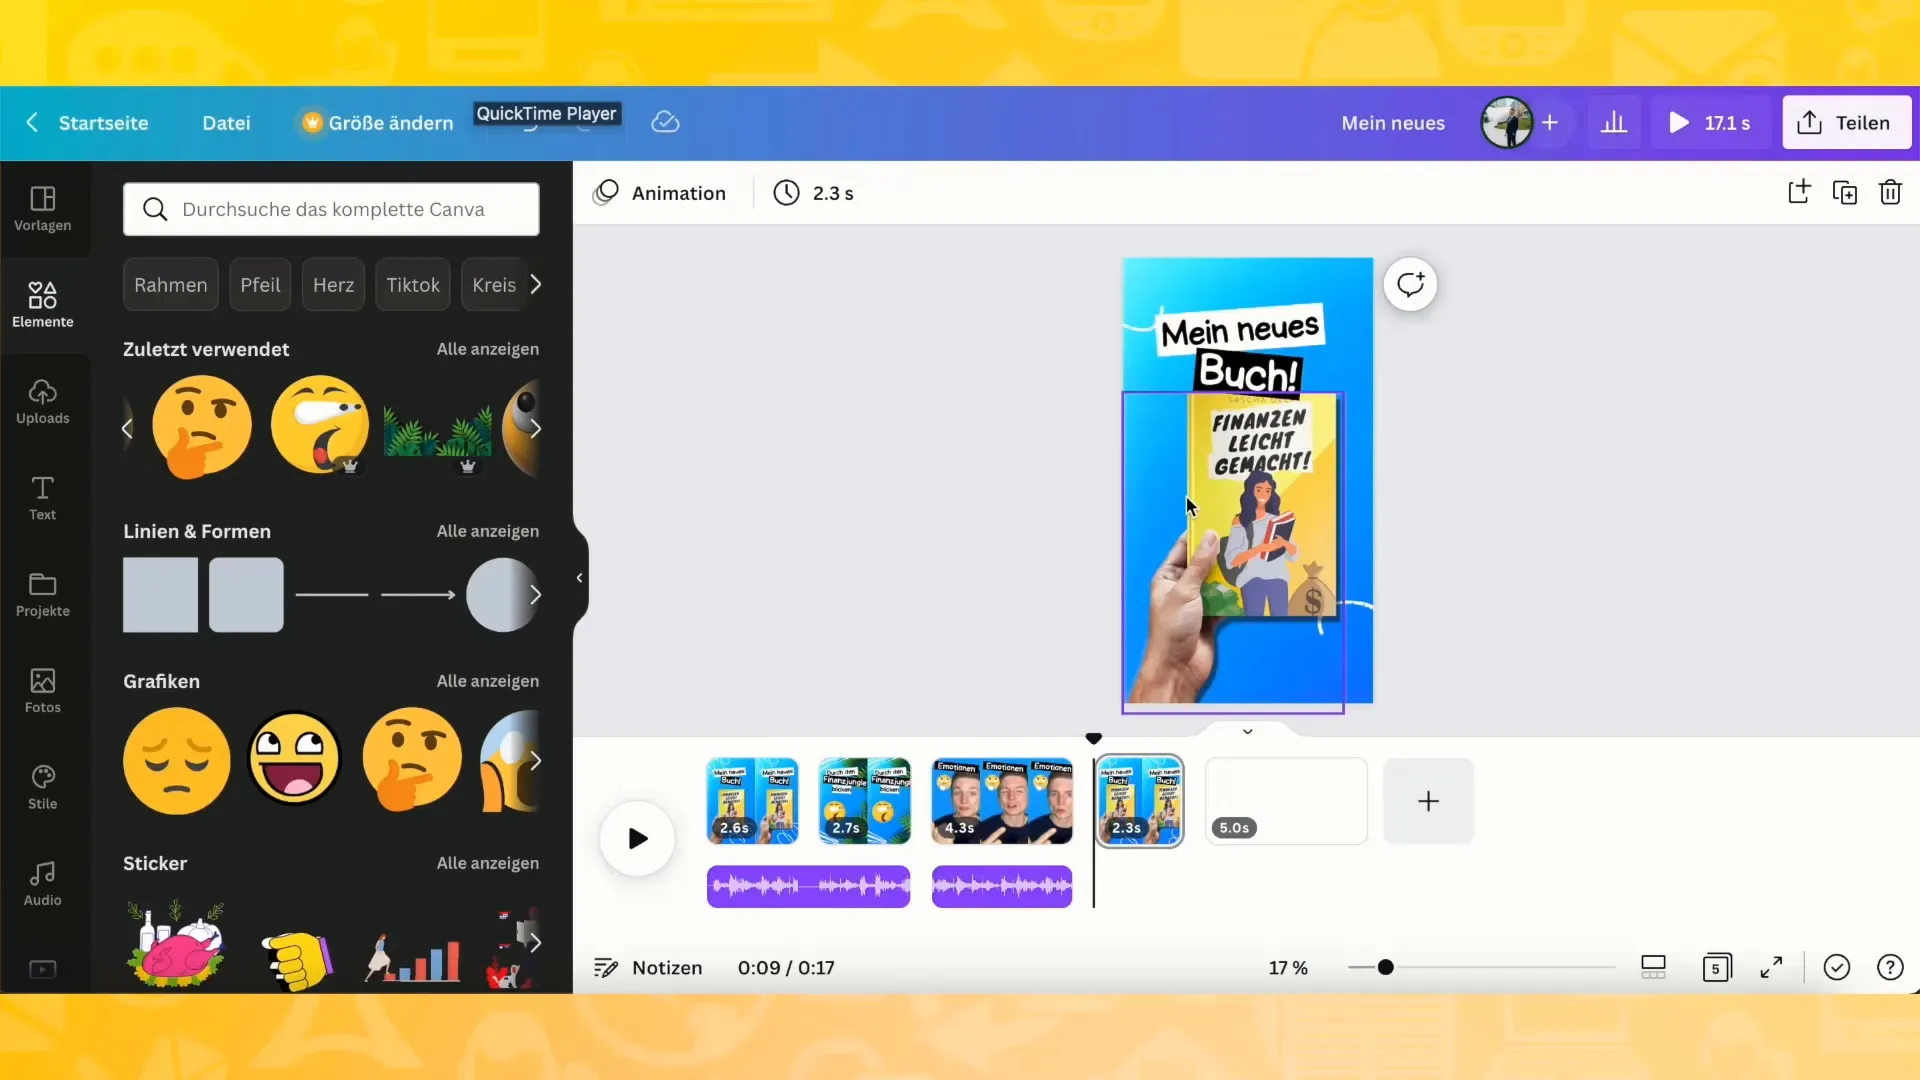Viewport: 1920px width, 1080px height.
Task: Expand the Linien & Formen section
Action: 488,530
